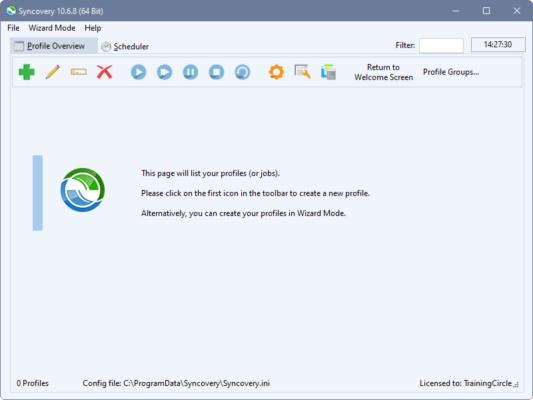533x400 pixels.
Task: Click the blue pause icon
Action: pos(190,72)
